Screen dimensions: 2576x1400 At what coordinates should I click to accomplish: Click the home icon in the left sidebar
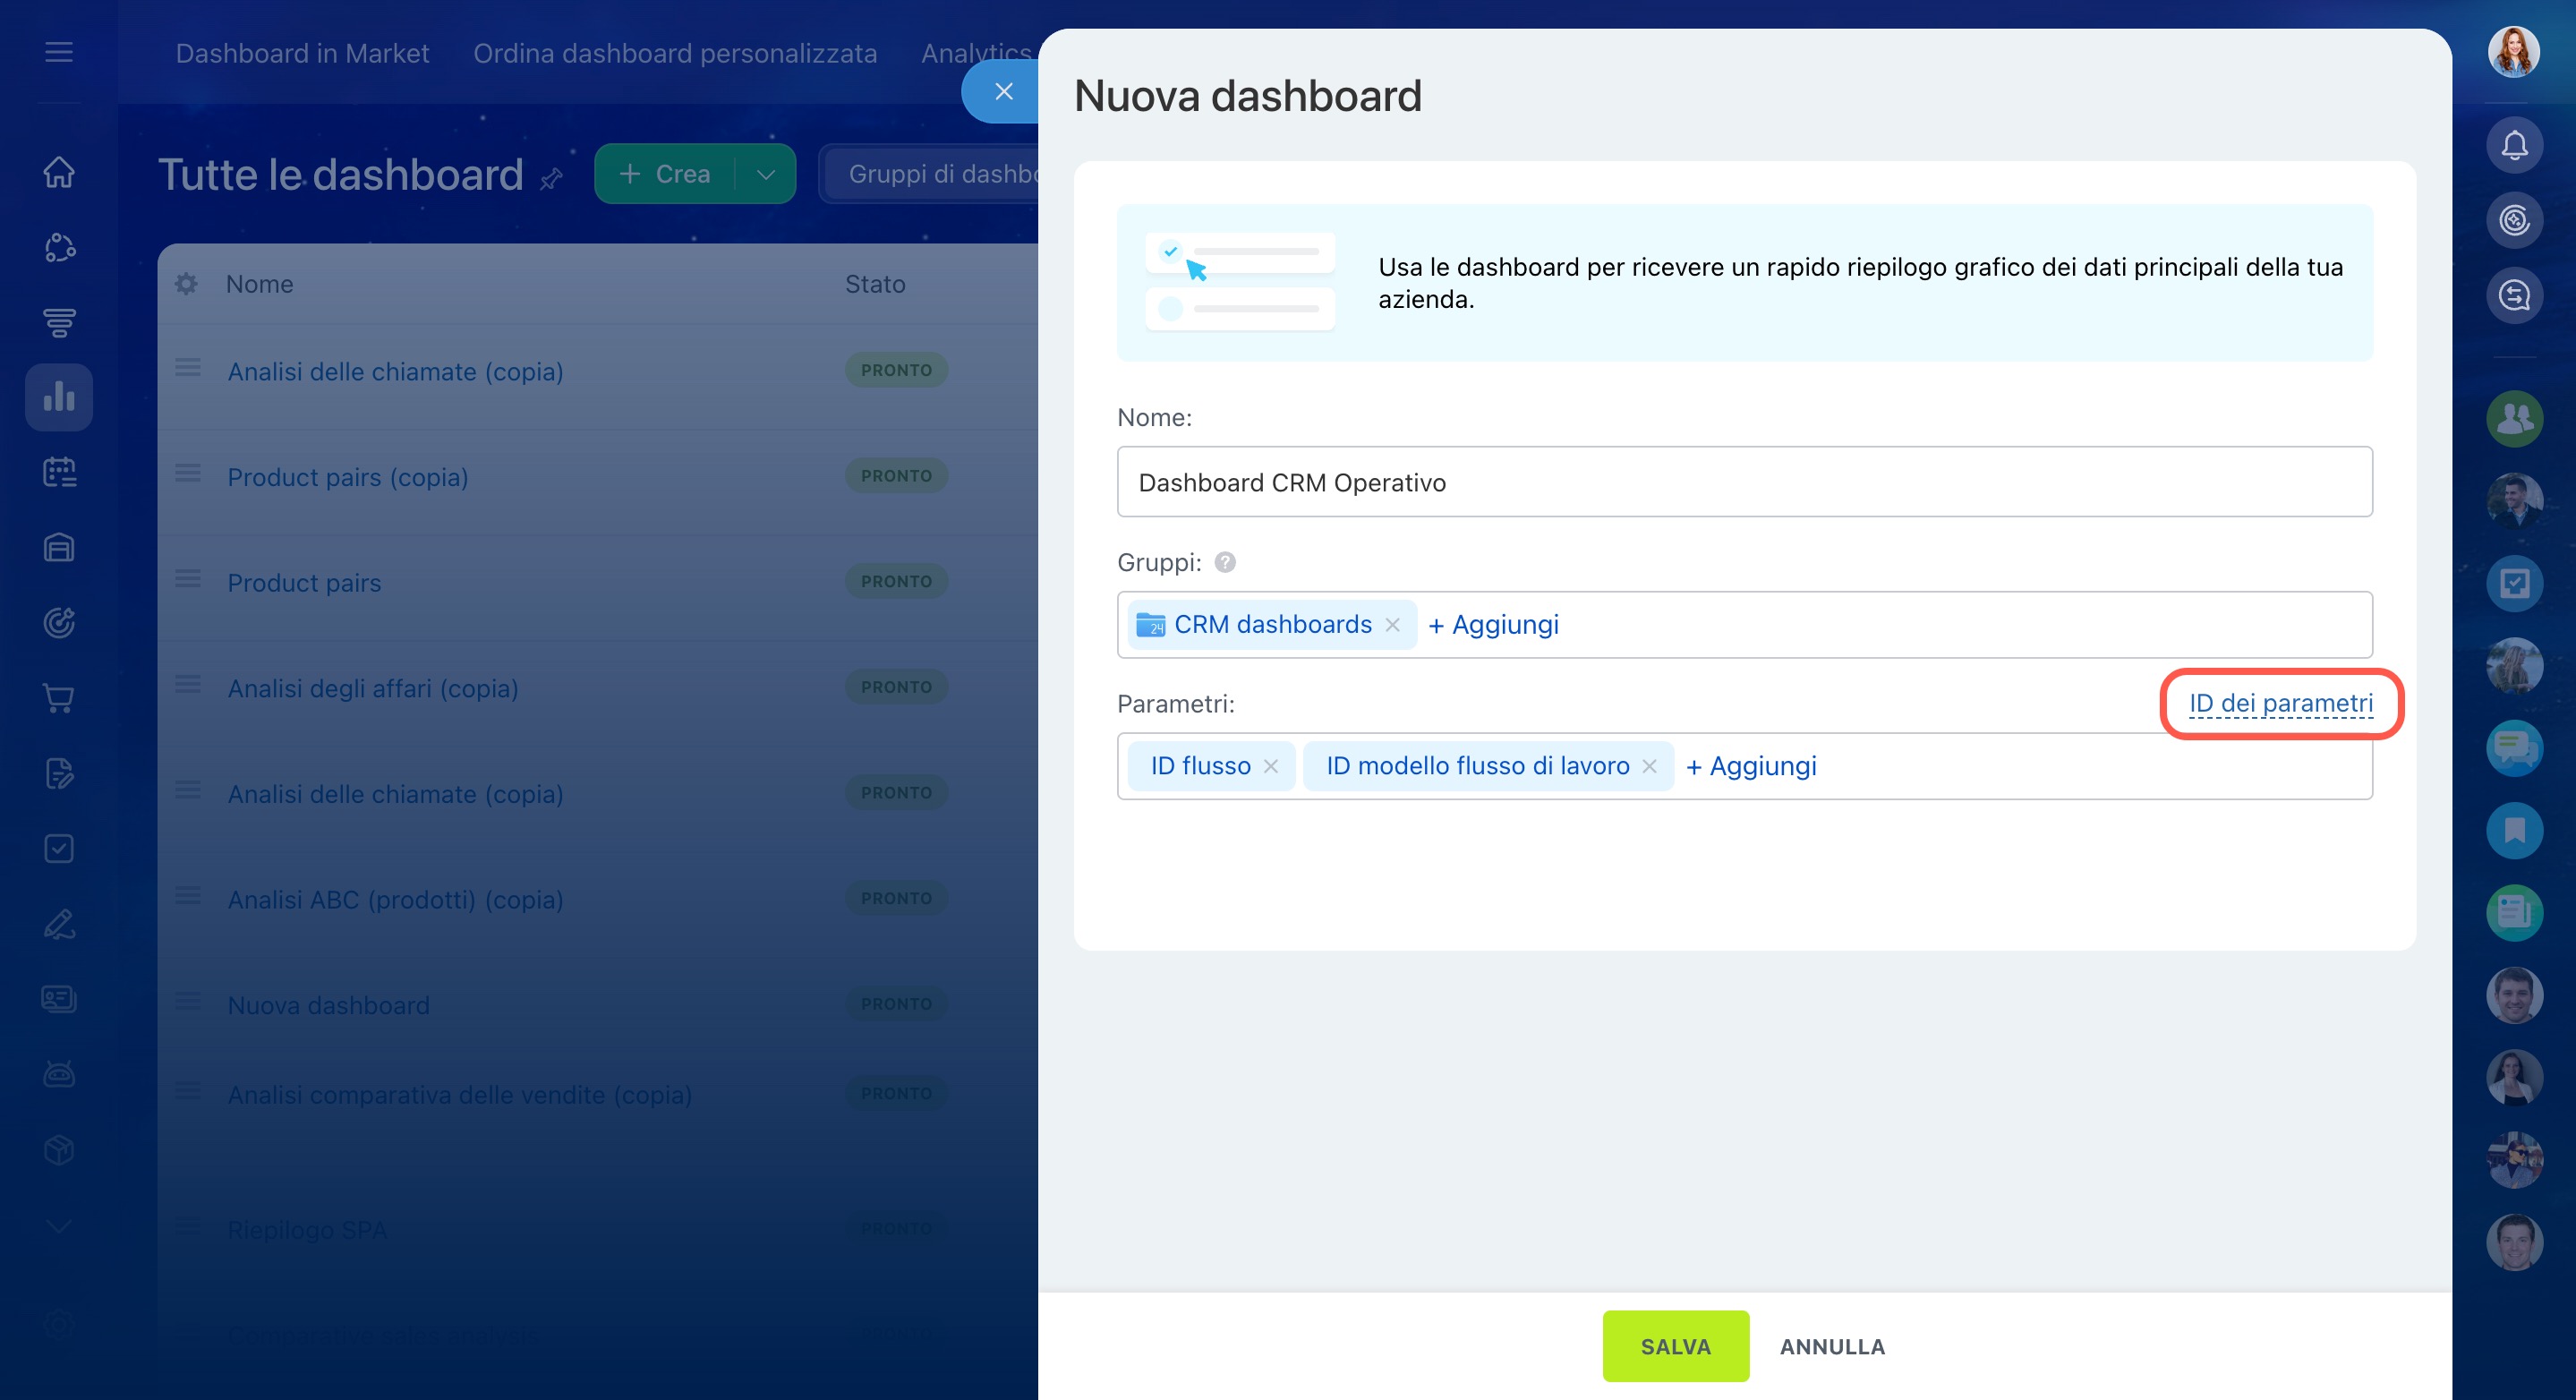[59, 172]
